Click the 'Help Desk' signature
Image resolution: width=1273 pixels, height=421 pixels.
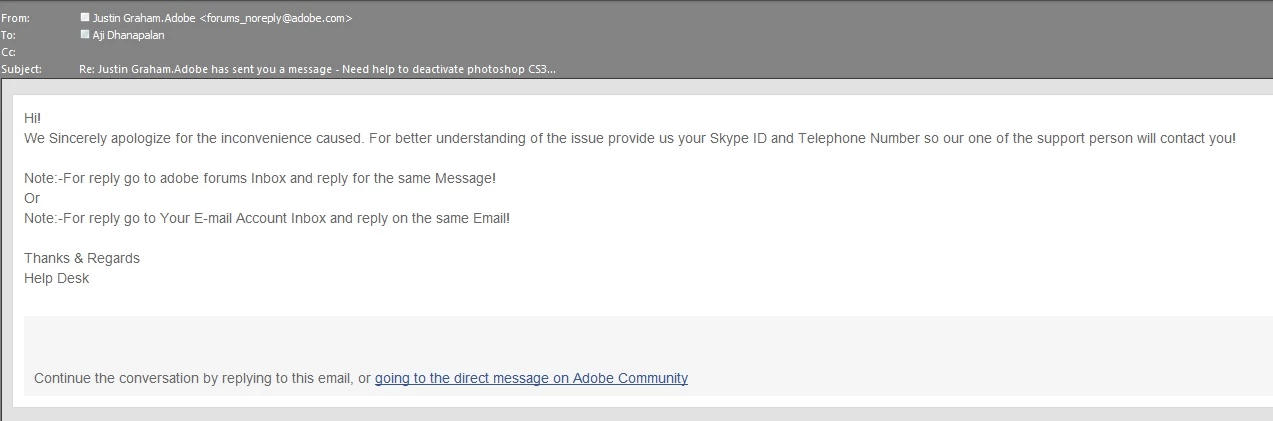pyautogui.click(x=57, y=278)
